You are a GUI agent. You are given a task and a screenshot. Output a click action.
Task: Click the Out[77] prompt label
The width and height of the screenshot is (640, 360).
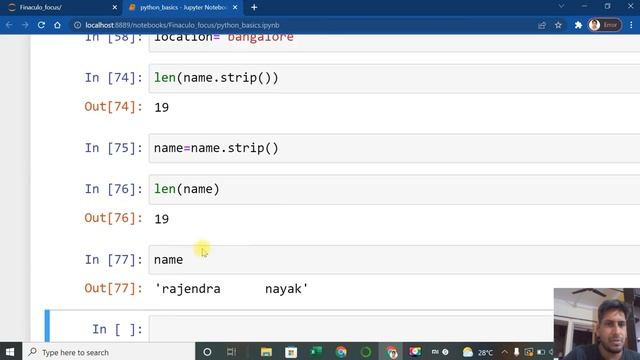click(113, 289)
